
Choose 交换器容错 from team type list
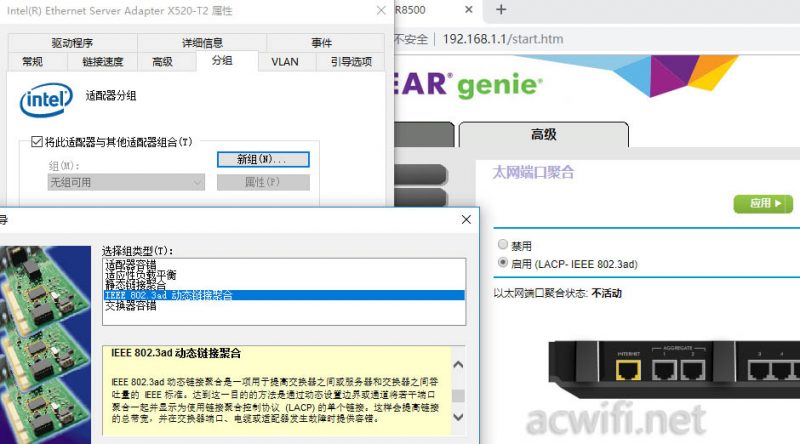(131, 306)
